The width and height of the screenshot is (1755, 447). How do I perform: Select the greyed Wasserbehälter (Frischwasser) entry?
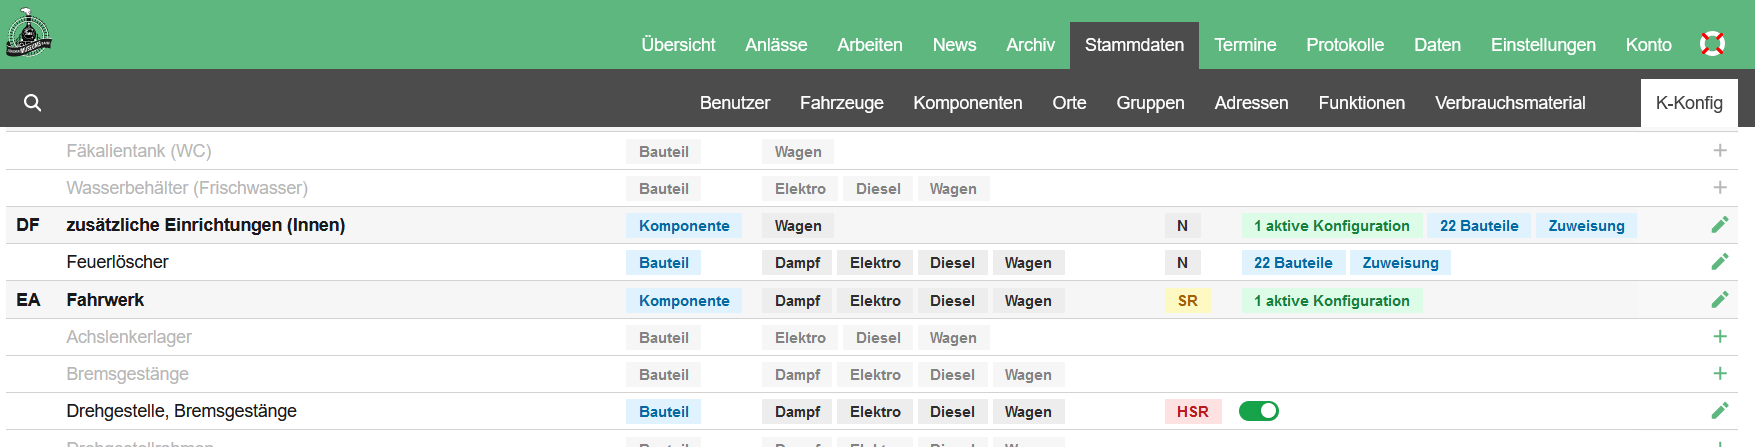pyautogui.click(x=187, y=188)
